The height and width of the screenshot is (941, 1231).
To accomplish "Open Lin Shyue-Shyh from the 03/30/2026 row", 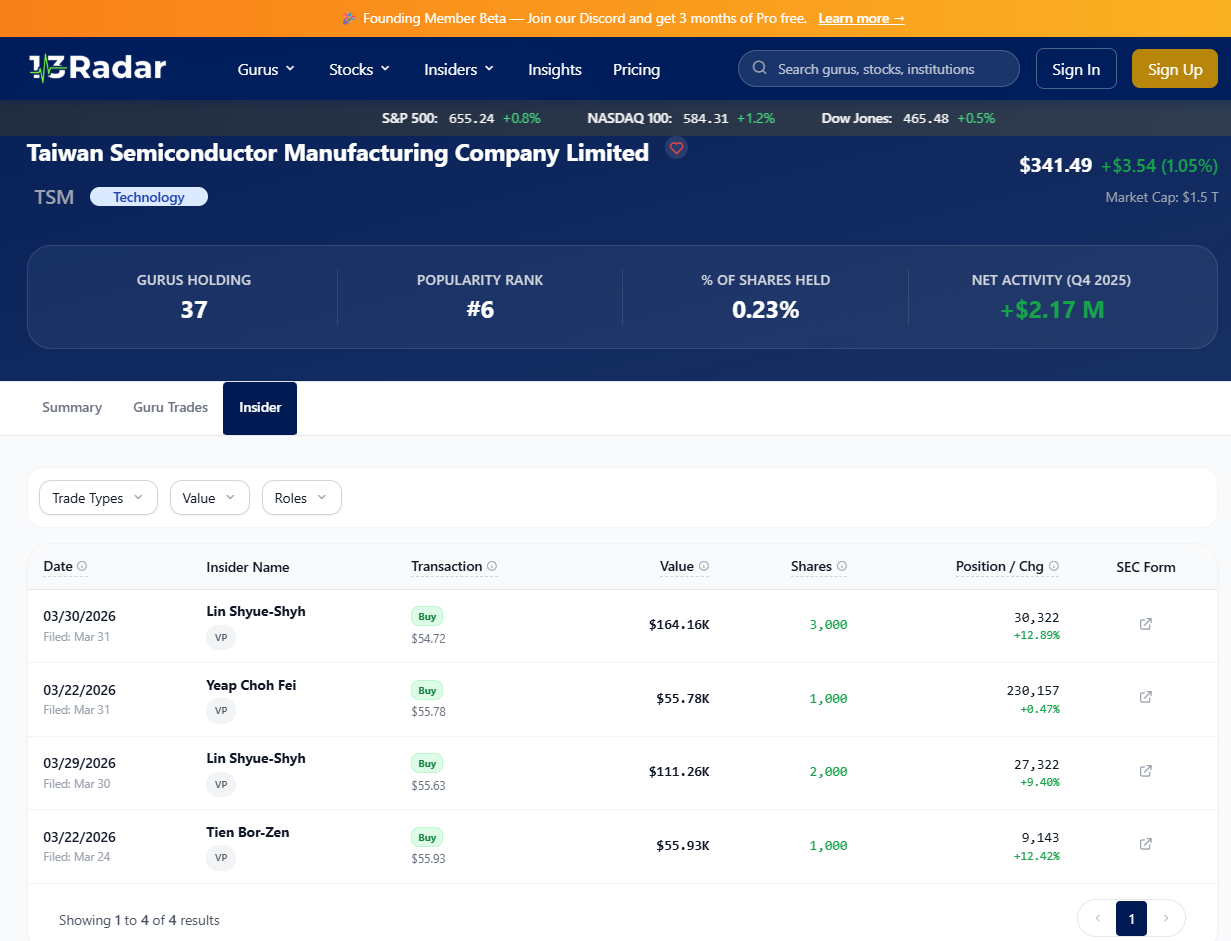I will (256, 611).
